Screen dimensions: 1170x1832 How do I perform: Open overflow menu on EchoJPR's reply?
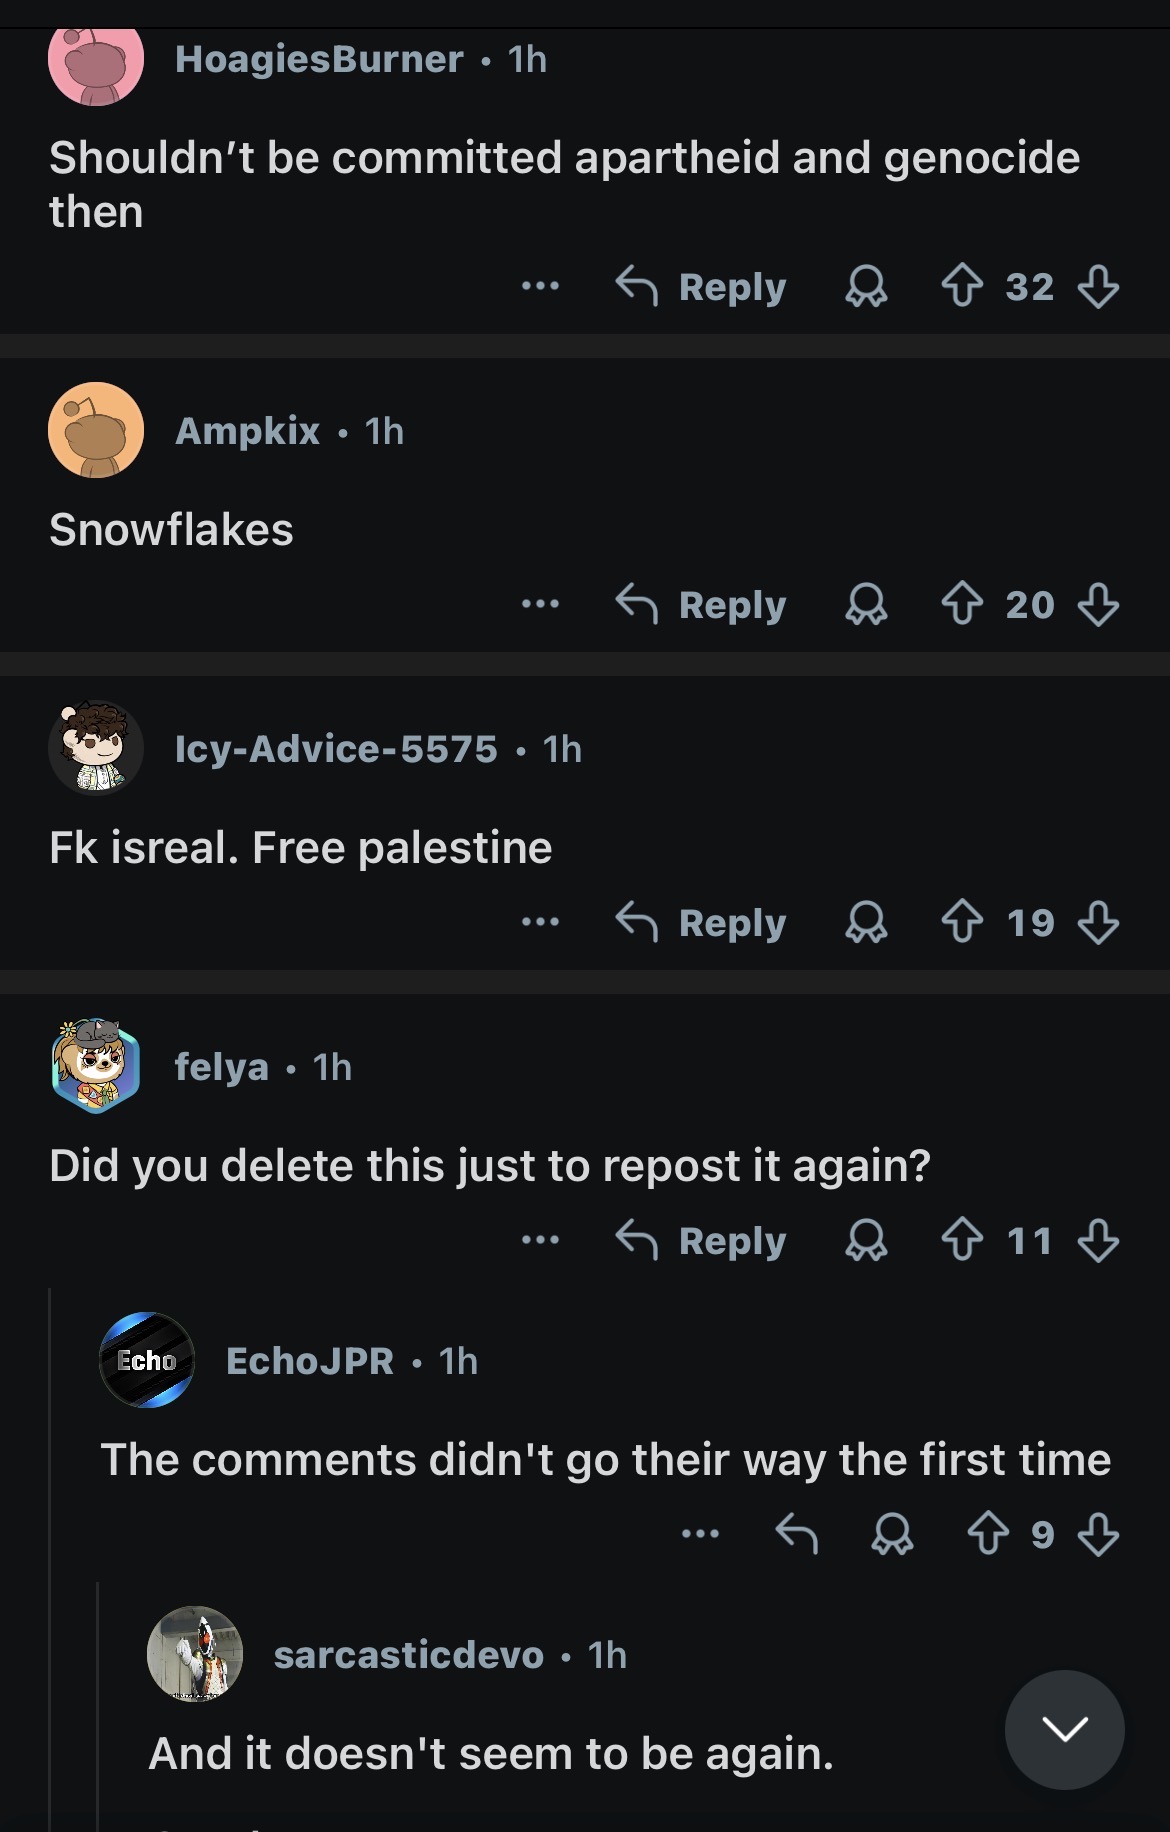(700, 1533)
